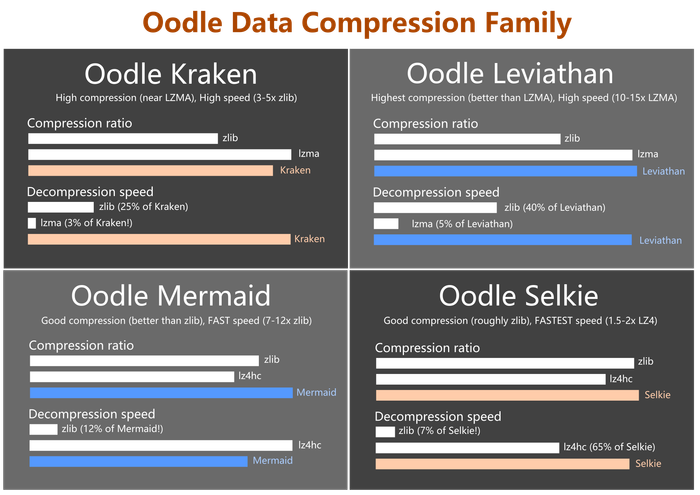This screenshot has width=700, height=495.
Task: Click the Oodle Mermaid heading
Action: click(171, 296)
